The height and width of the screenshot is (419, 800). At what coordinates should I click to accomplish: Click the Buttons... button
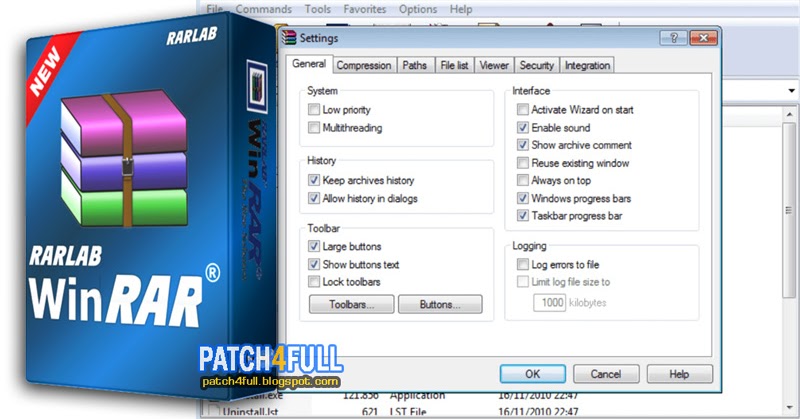tap(440, 304)
